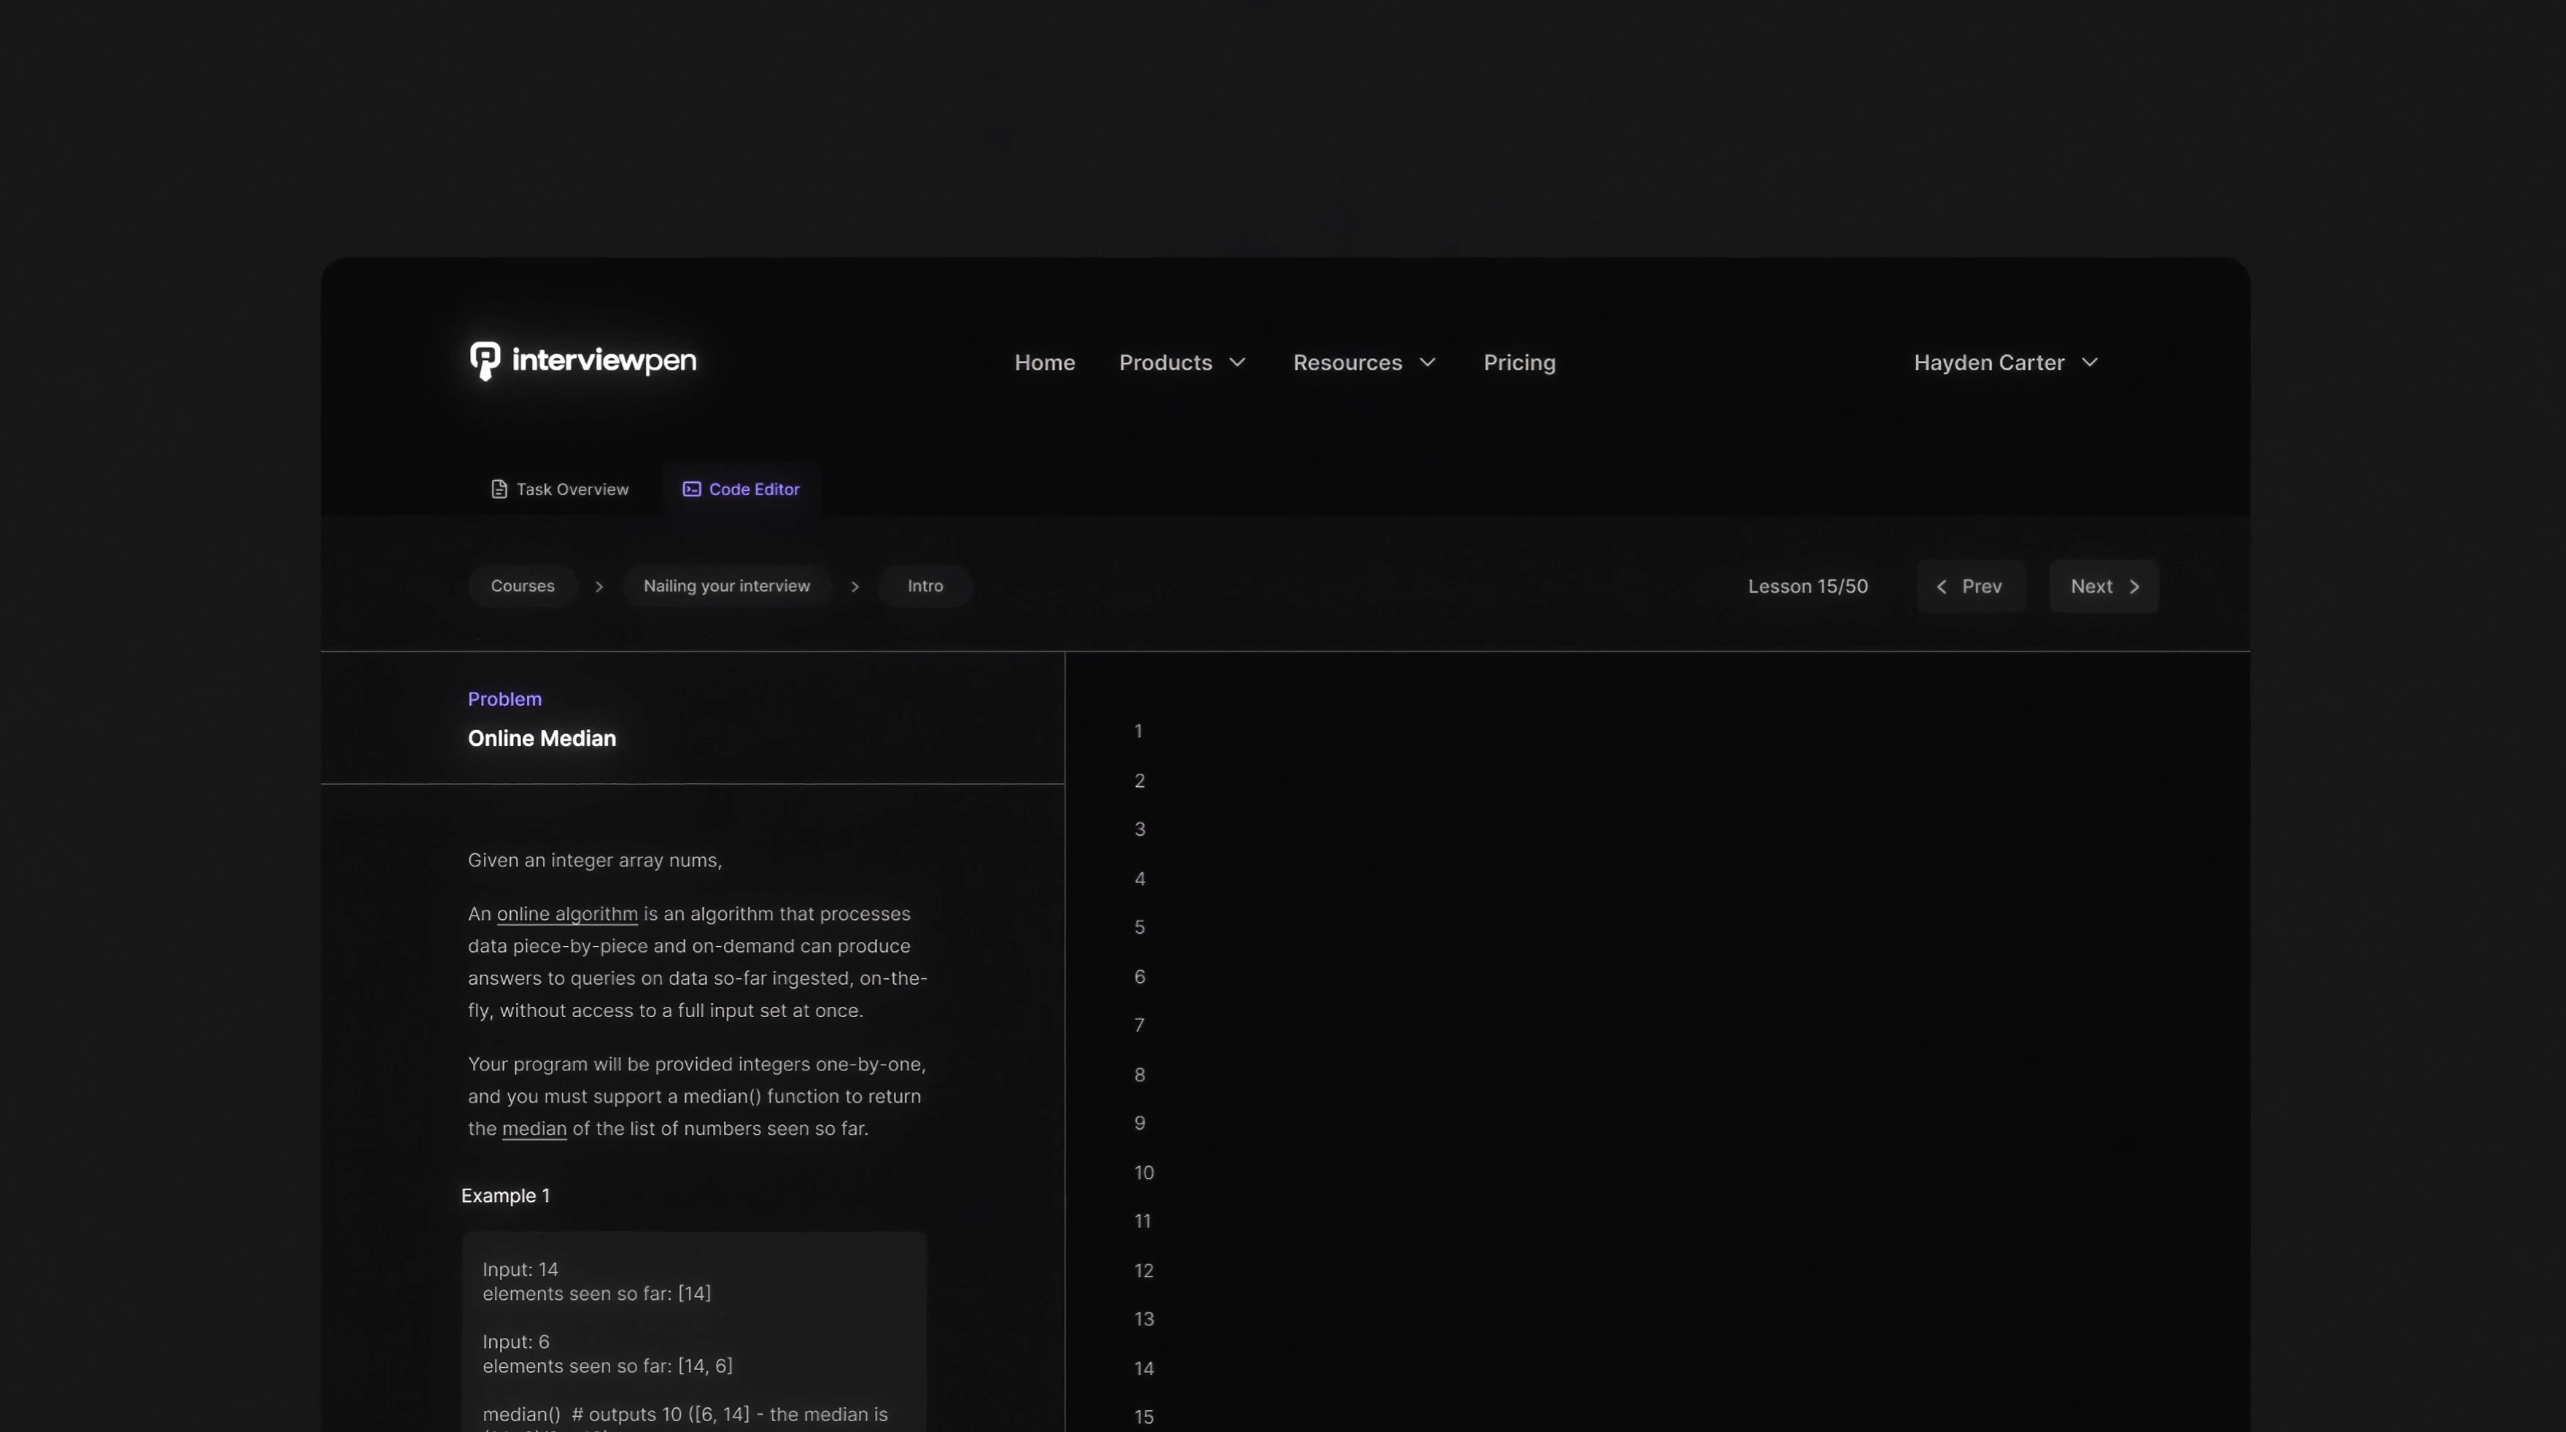Click the breadcrumb chevron before Intro
The width and height of the screenshot is (2566, 1432).
click(855, 587)
